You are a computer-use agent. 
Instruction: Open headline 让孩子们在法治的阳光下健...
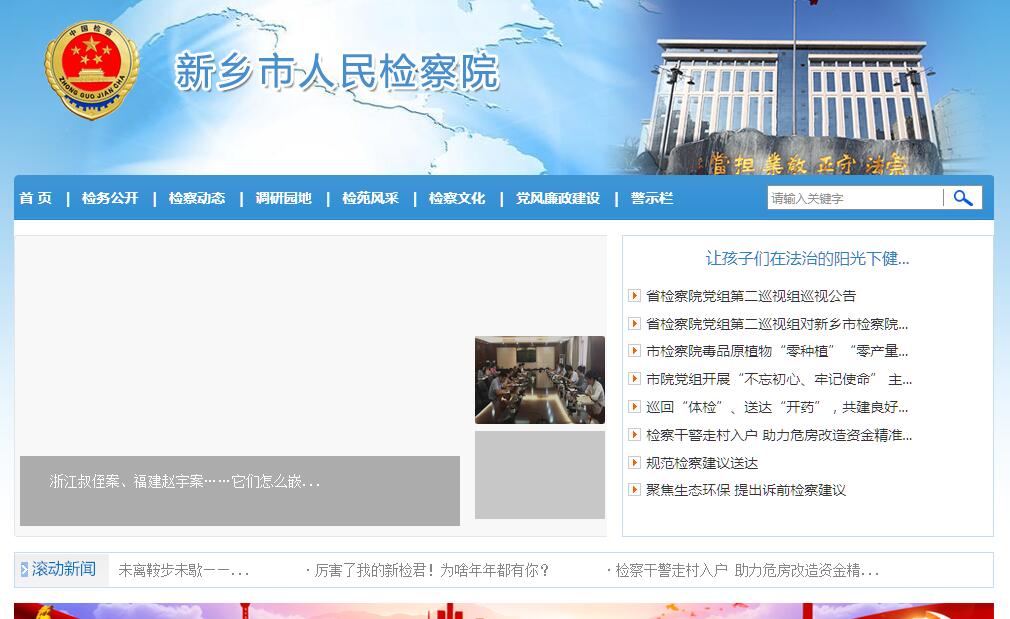[x=807, y=258]
